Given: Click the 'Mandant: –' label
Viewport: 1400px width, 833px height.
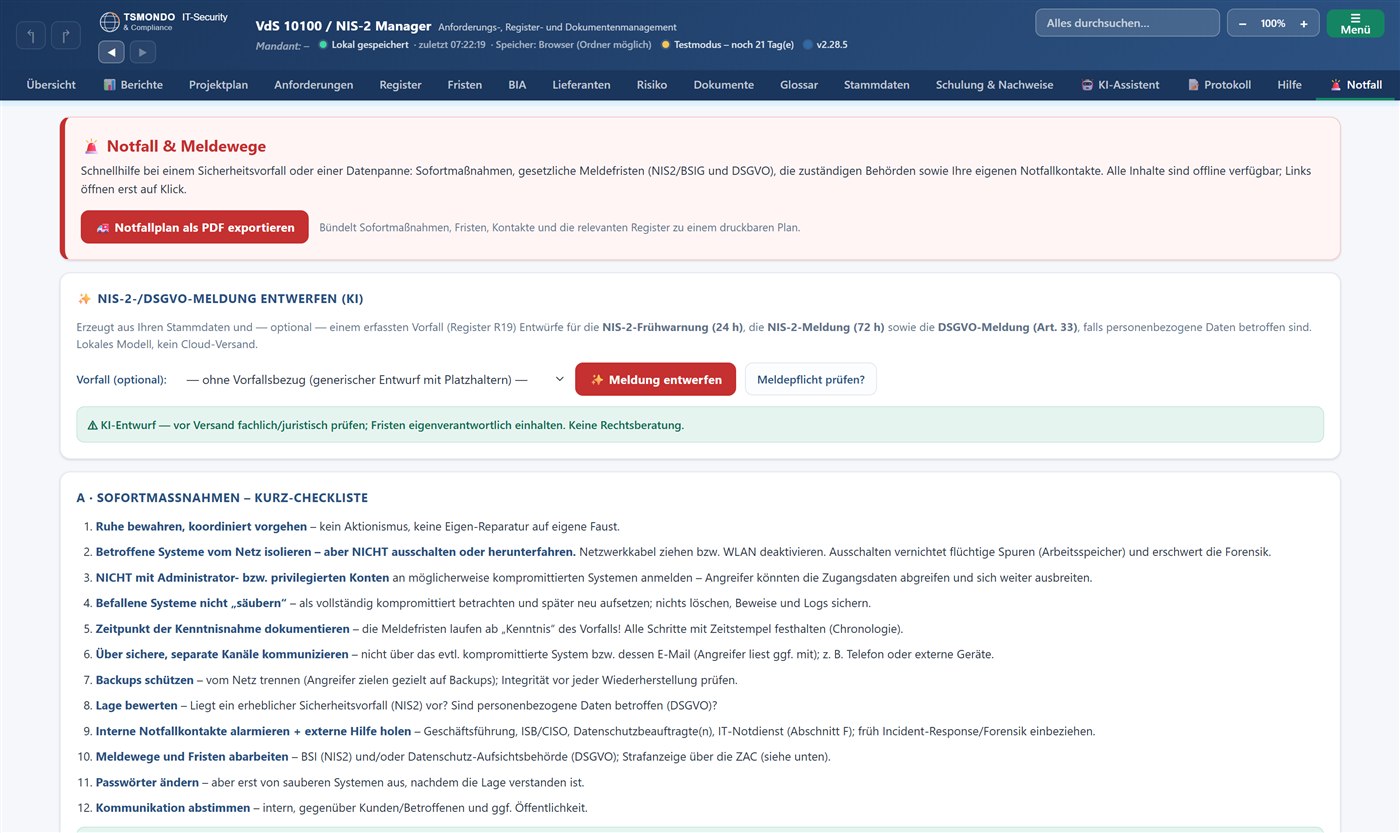Looking at the screenshot, I should [283, 45].
